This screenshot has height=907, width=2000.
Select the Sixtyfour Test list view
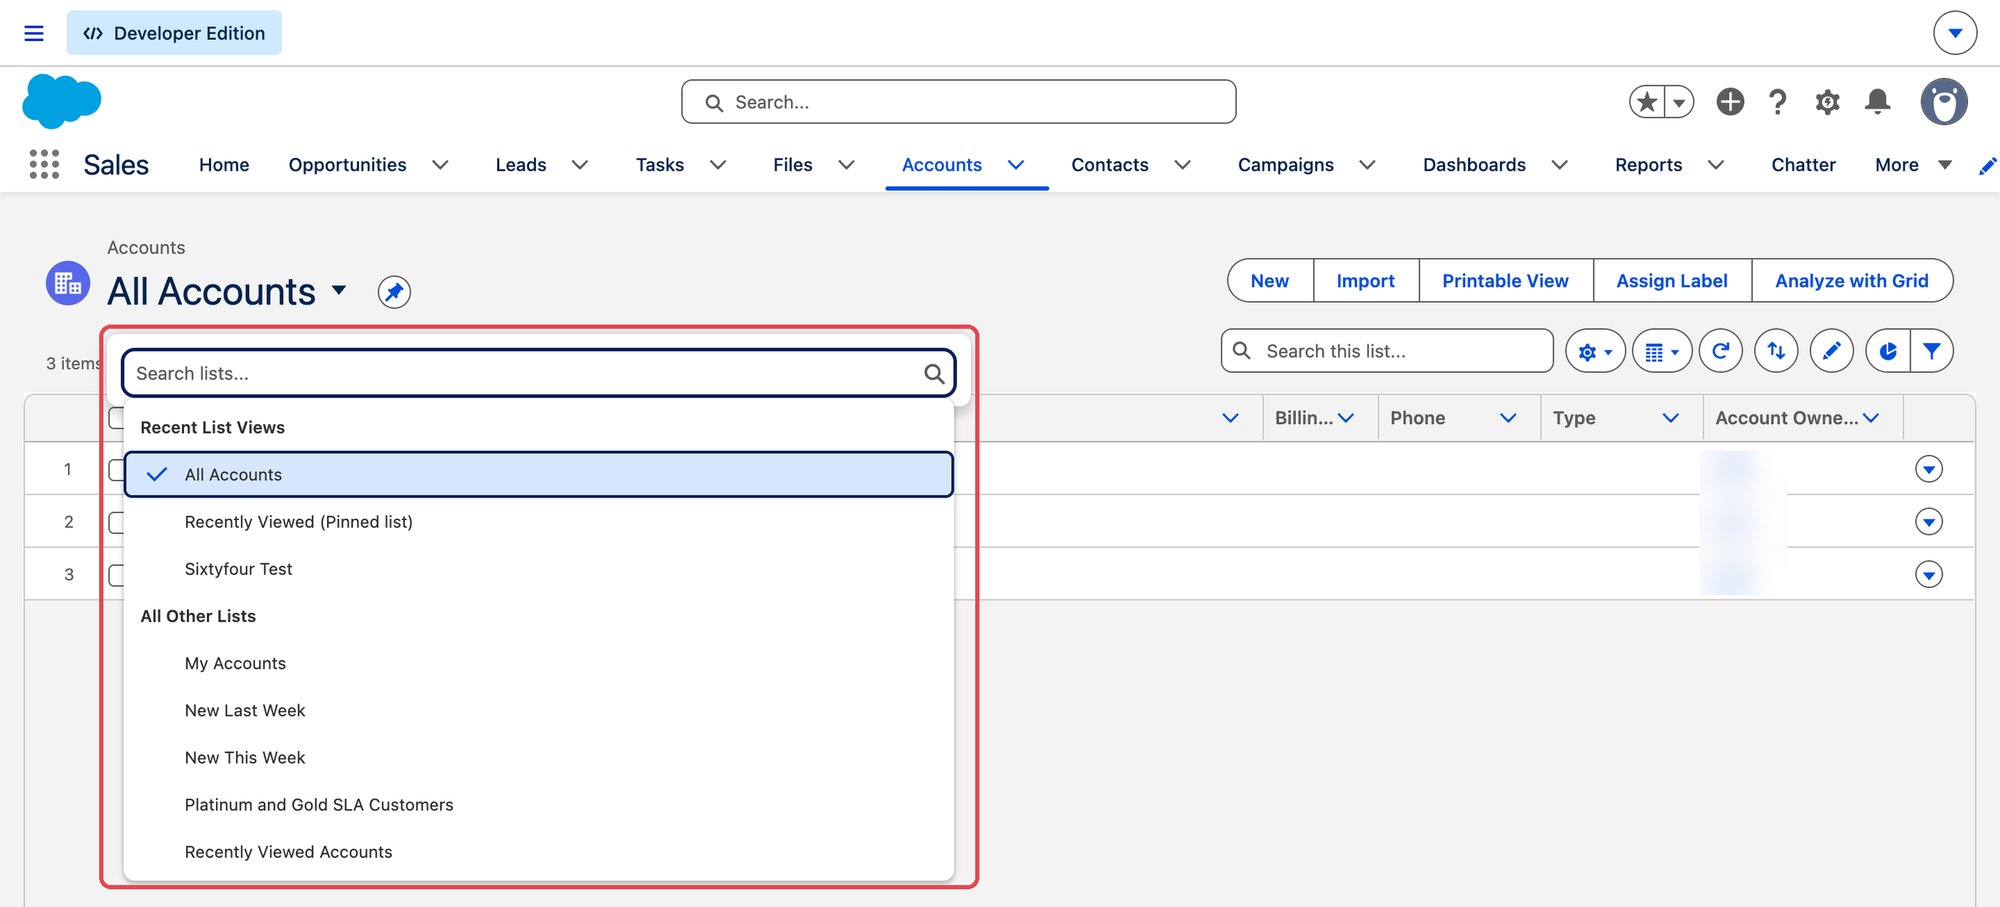coord(538,569)
